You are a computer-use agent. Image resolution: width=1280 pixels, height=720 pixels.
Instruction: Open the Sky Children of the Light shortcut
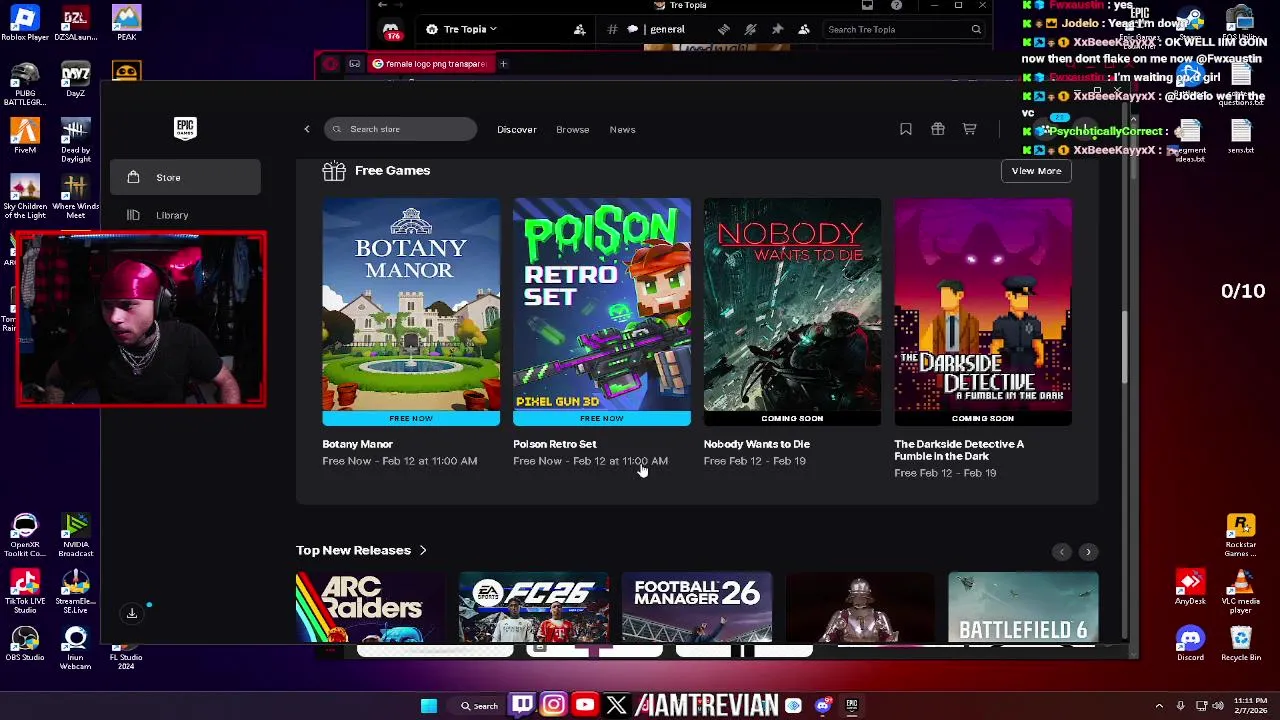(25, 197)
